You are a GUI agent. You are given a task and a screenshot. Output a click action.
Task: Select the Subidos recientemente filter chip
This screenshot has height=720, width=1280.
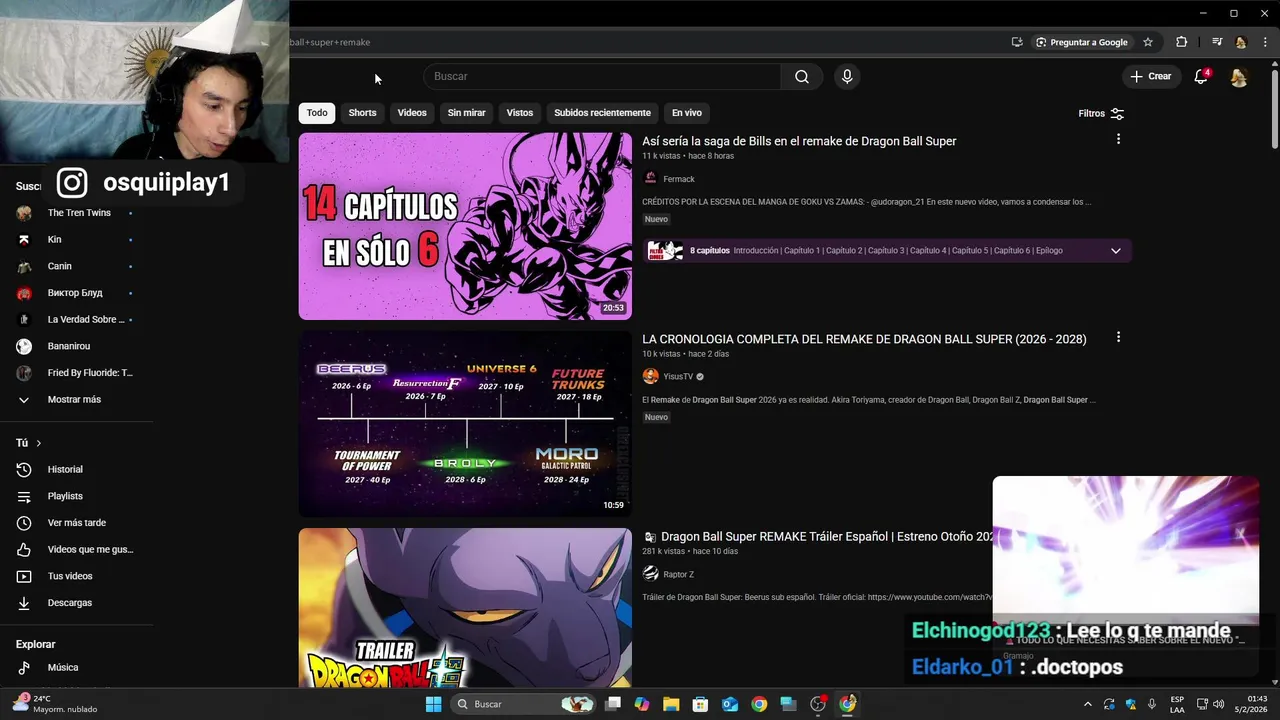[x=602, y=113]
